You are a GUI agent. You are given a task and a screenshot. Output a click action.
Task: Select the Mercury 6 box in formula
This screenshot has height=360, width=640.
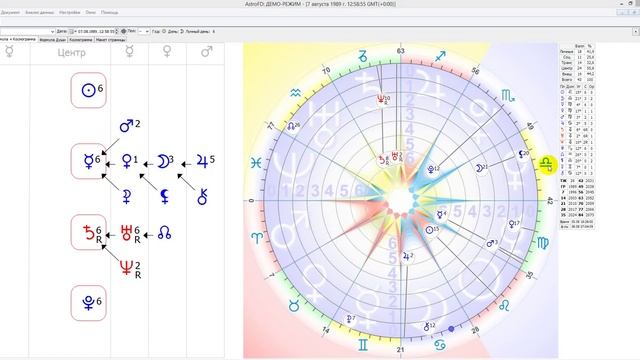(x=89, y=161)
